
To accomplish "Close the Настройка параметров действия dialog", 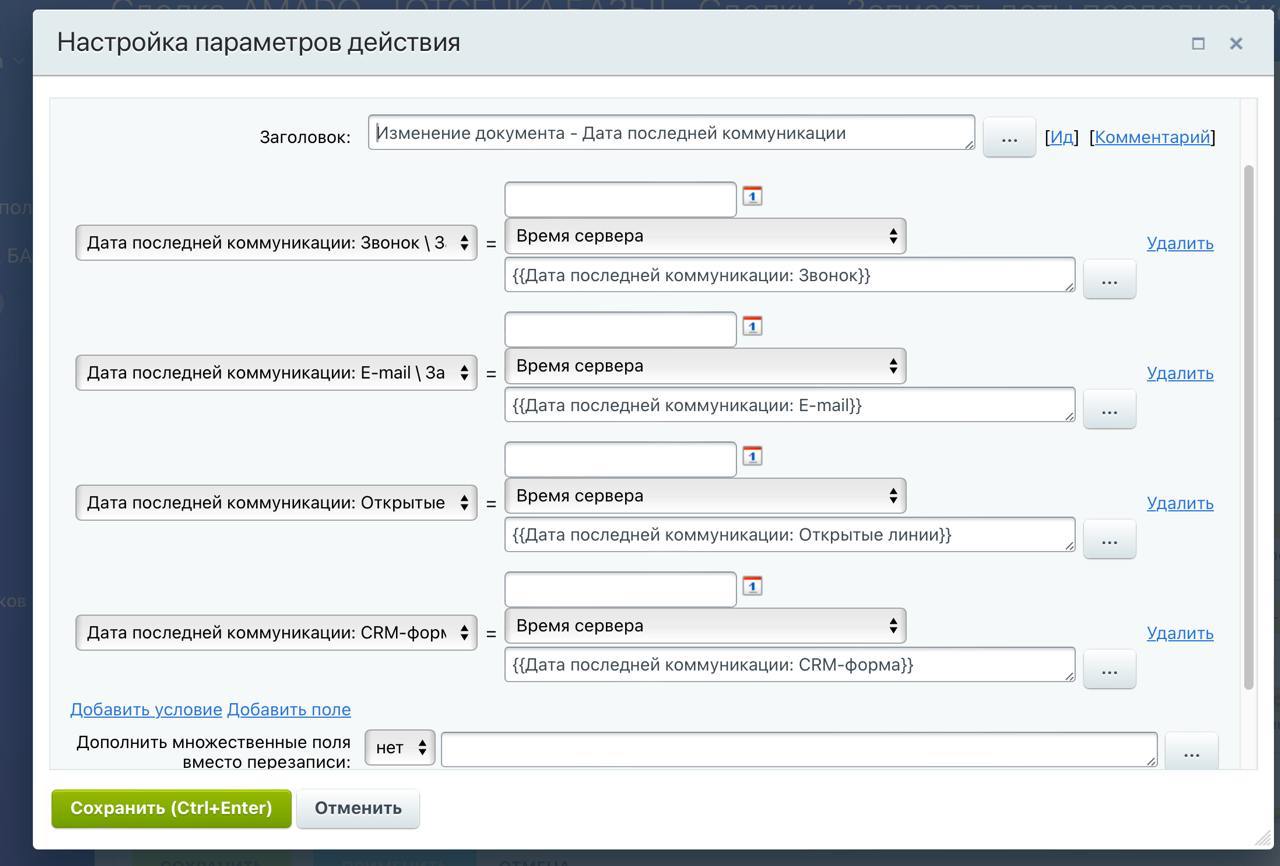I will click(x=1236, y=43).
